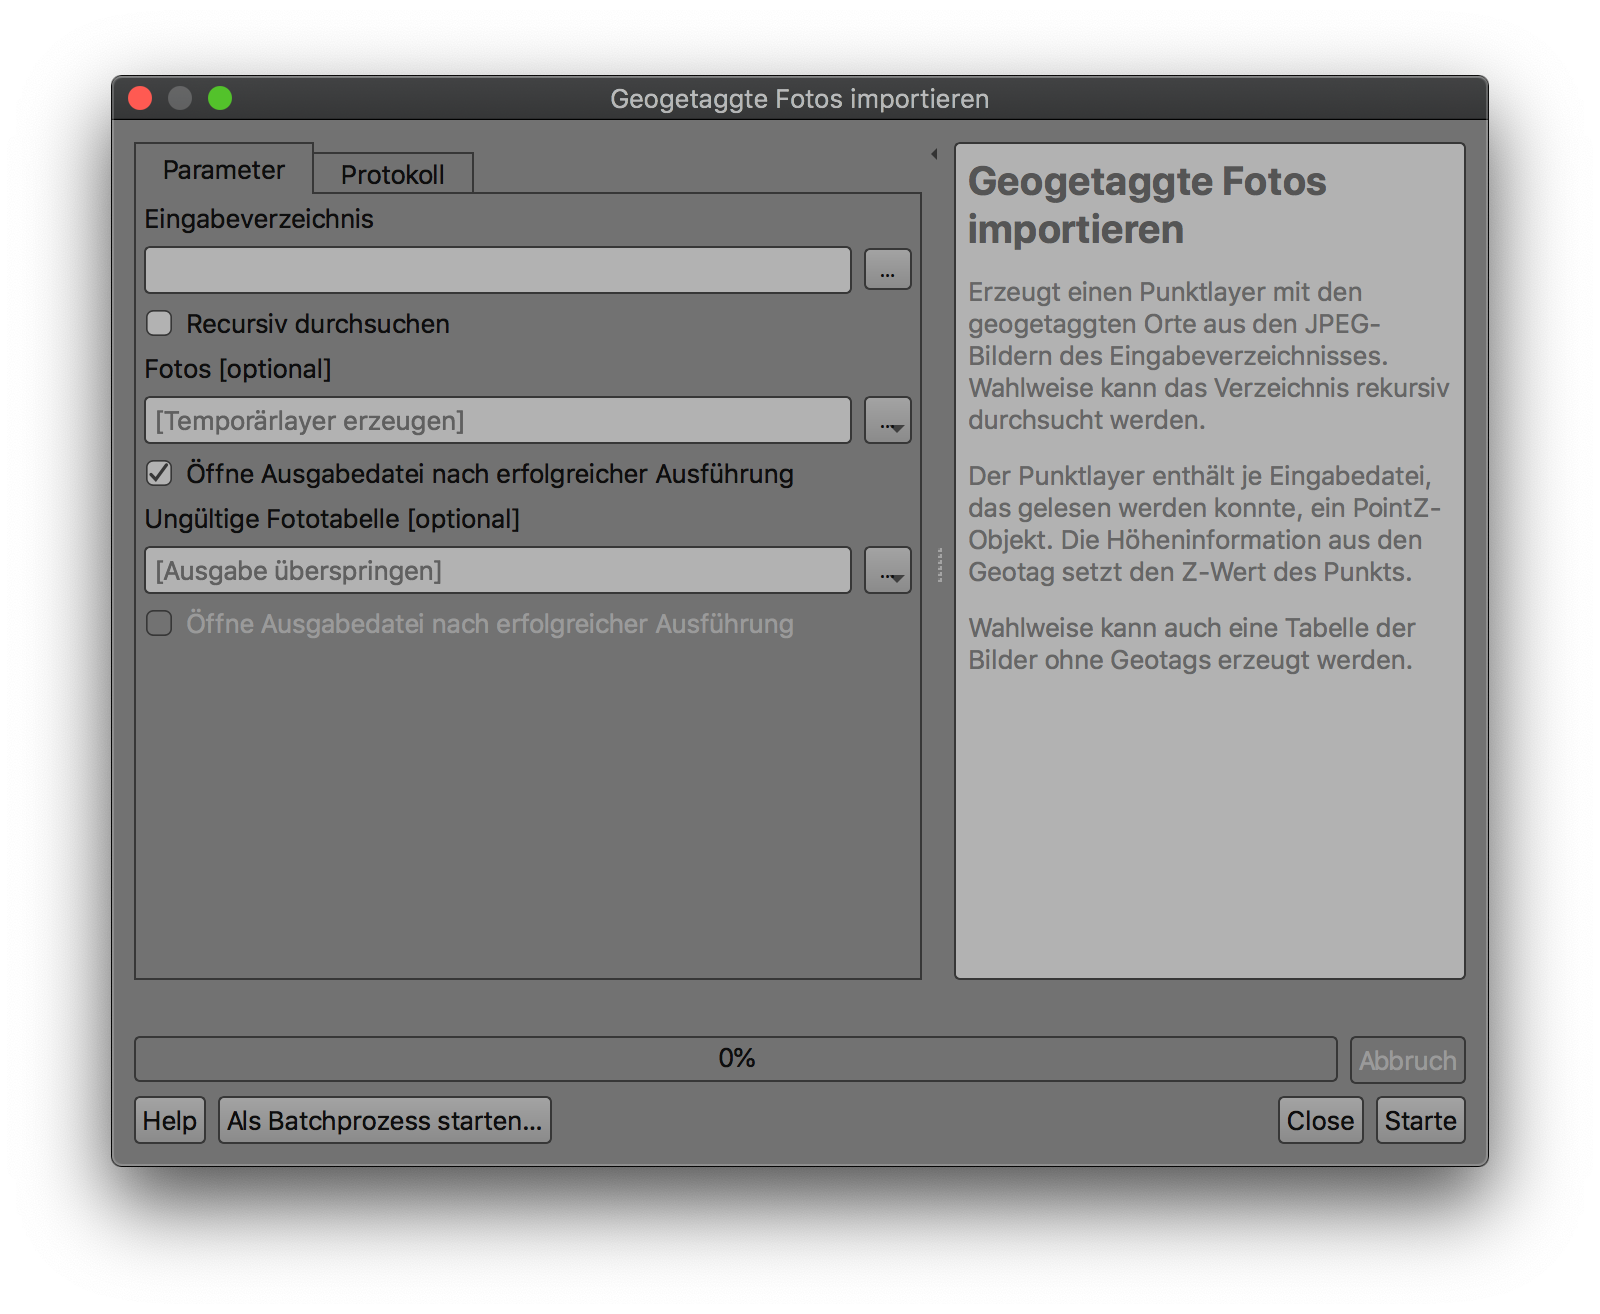Click the [Ausgabe überspringen] field
The image size is (1600, 1314).
tap(497, 570)
